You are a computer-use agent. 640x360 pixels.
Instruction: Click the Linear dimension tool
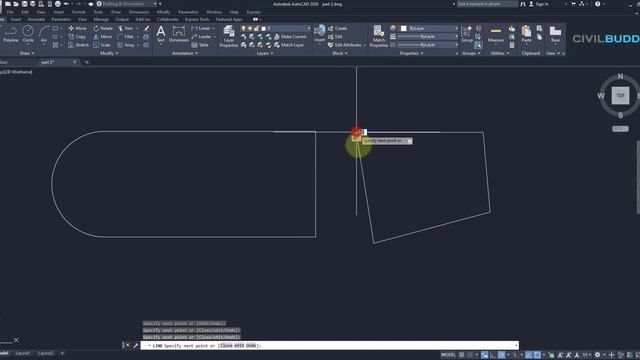pos(201,28)
